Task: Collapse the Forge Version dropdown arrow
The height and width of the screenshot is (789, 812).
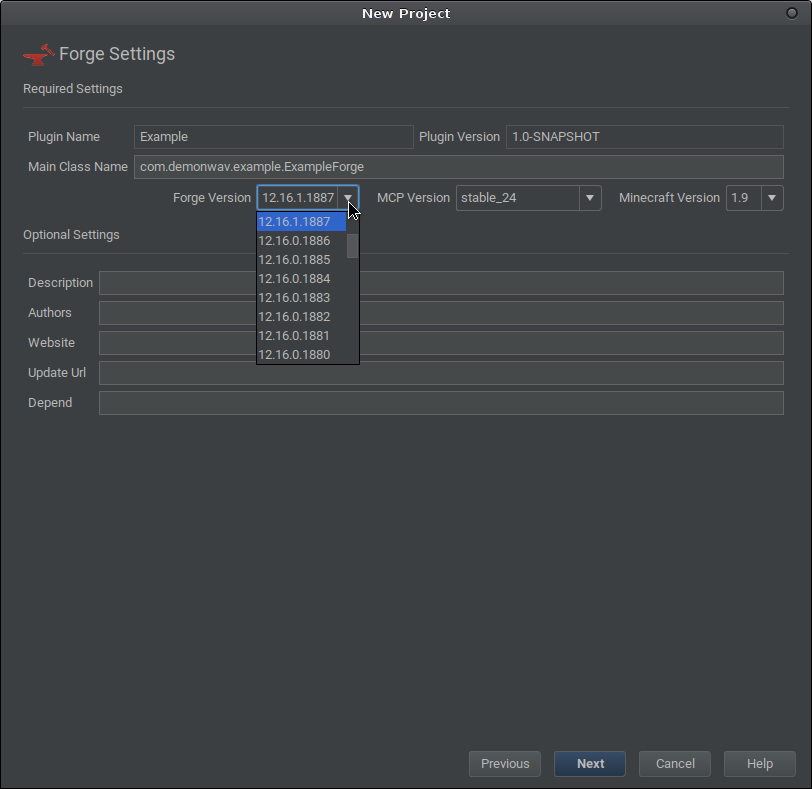Action: point(348,198)
